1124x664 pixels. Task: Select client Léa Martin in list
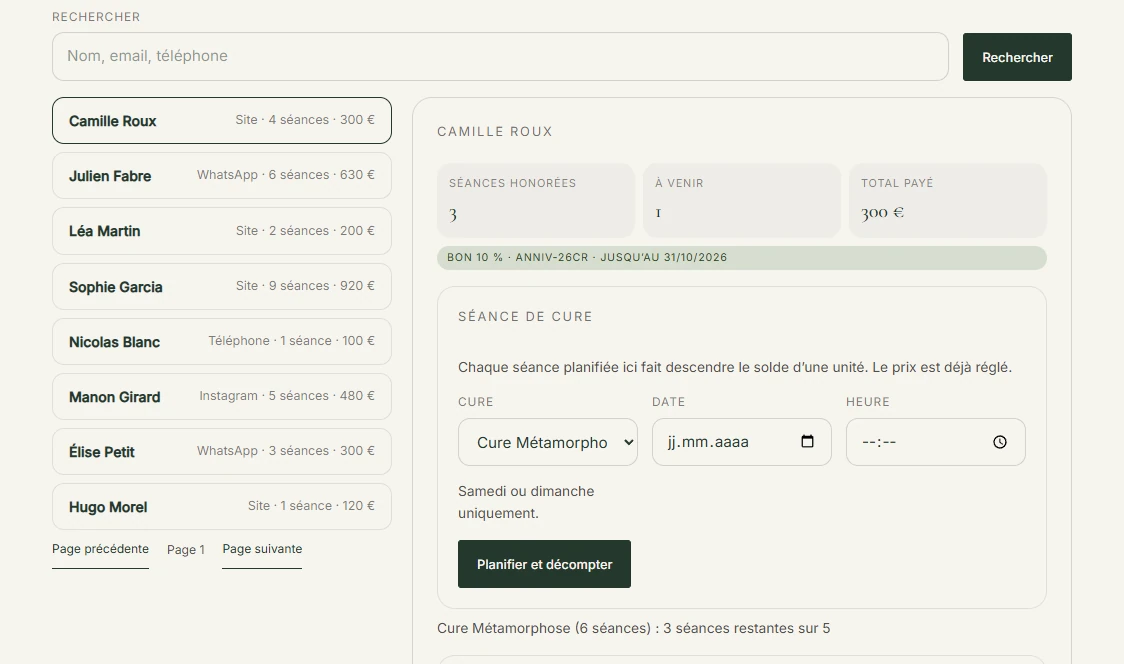point(222,231)
